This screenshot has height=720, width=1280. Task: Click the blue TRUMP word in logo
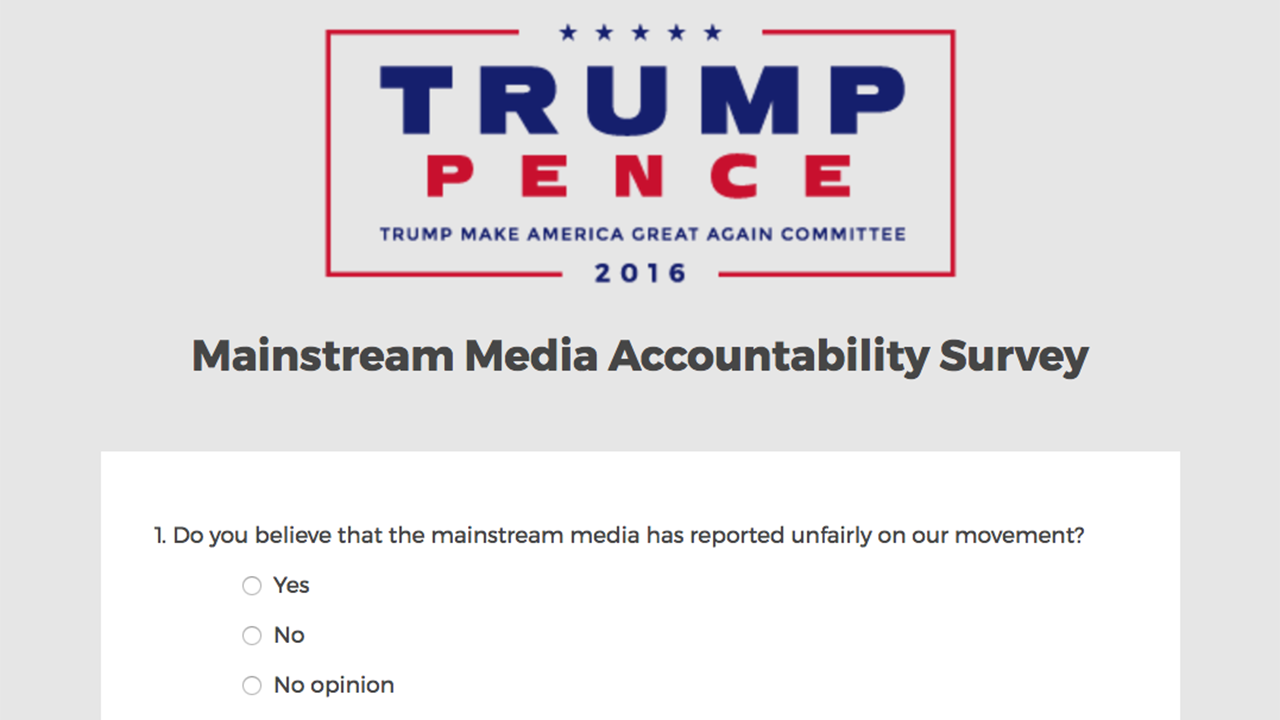pos(641,102)
